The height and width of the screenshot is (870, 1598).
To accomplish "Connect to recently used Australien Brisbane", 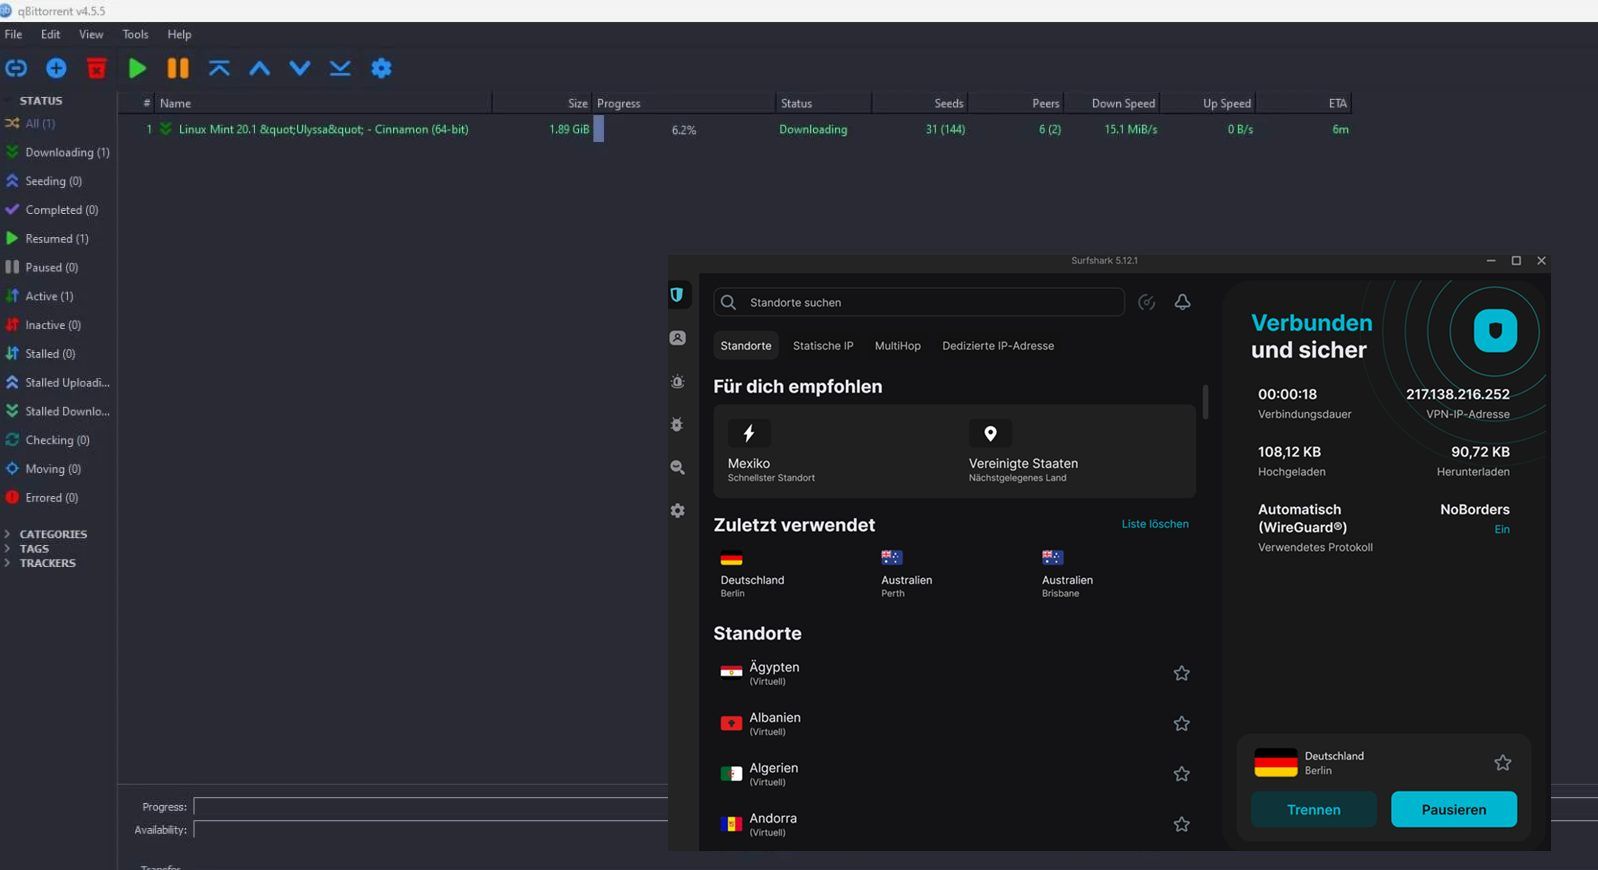I will (1067, 574).
